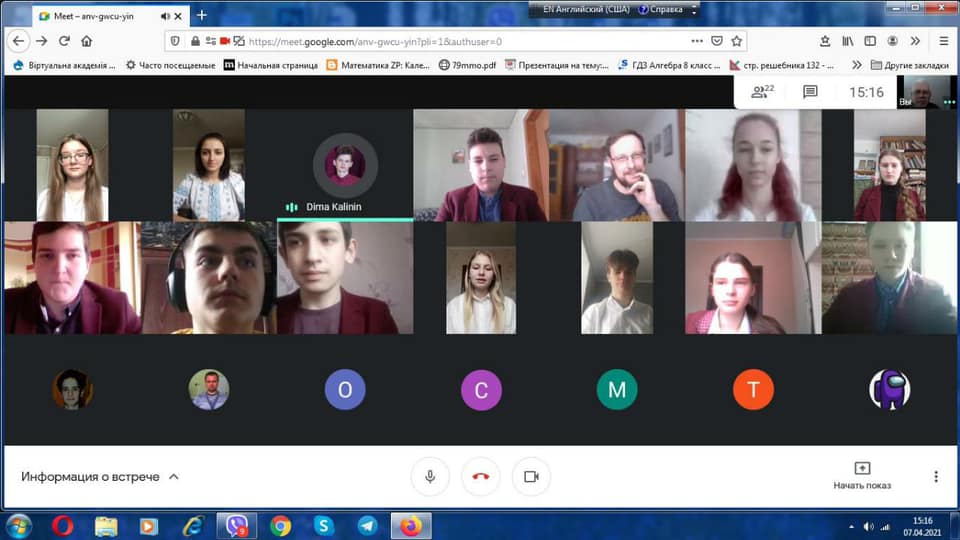Screen dimensions: 960x540
Task: Open 'стр. решебника 132' bookmark
Action: click(x=781, y=65)
